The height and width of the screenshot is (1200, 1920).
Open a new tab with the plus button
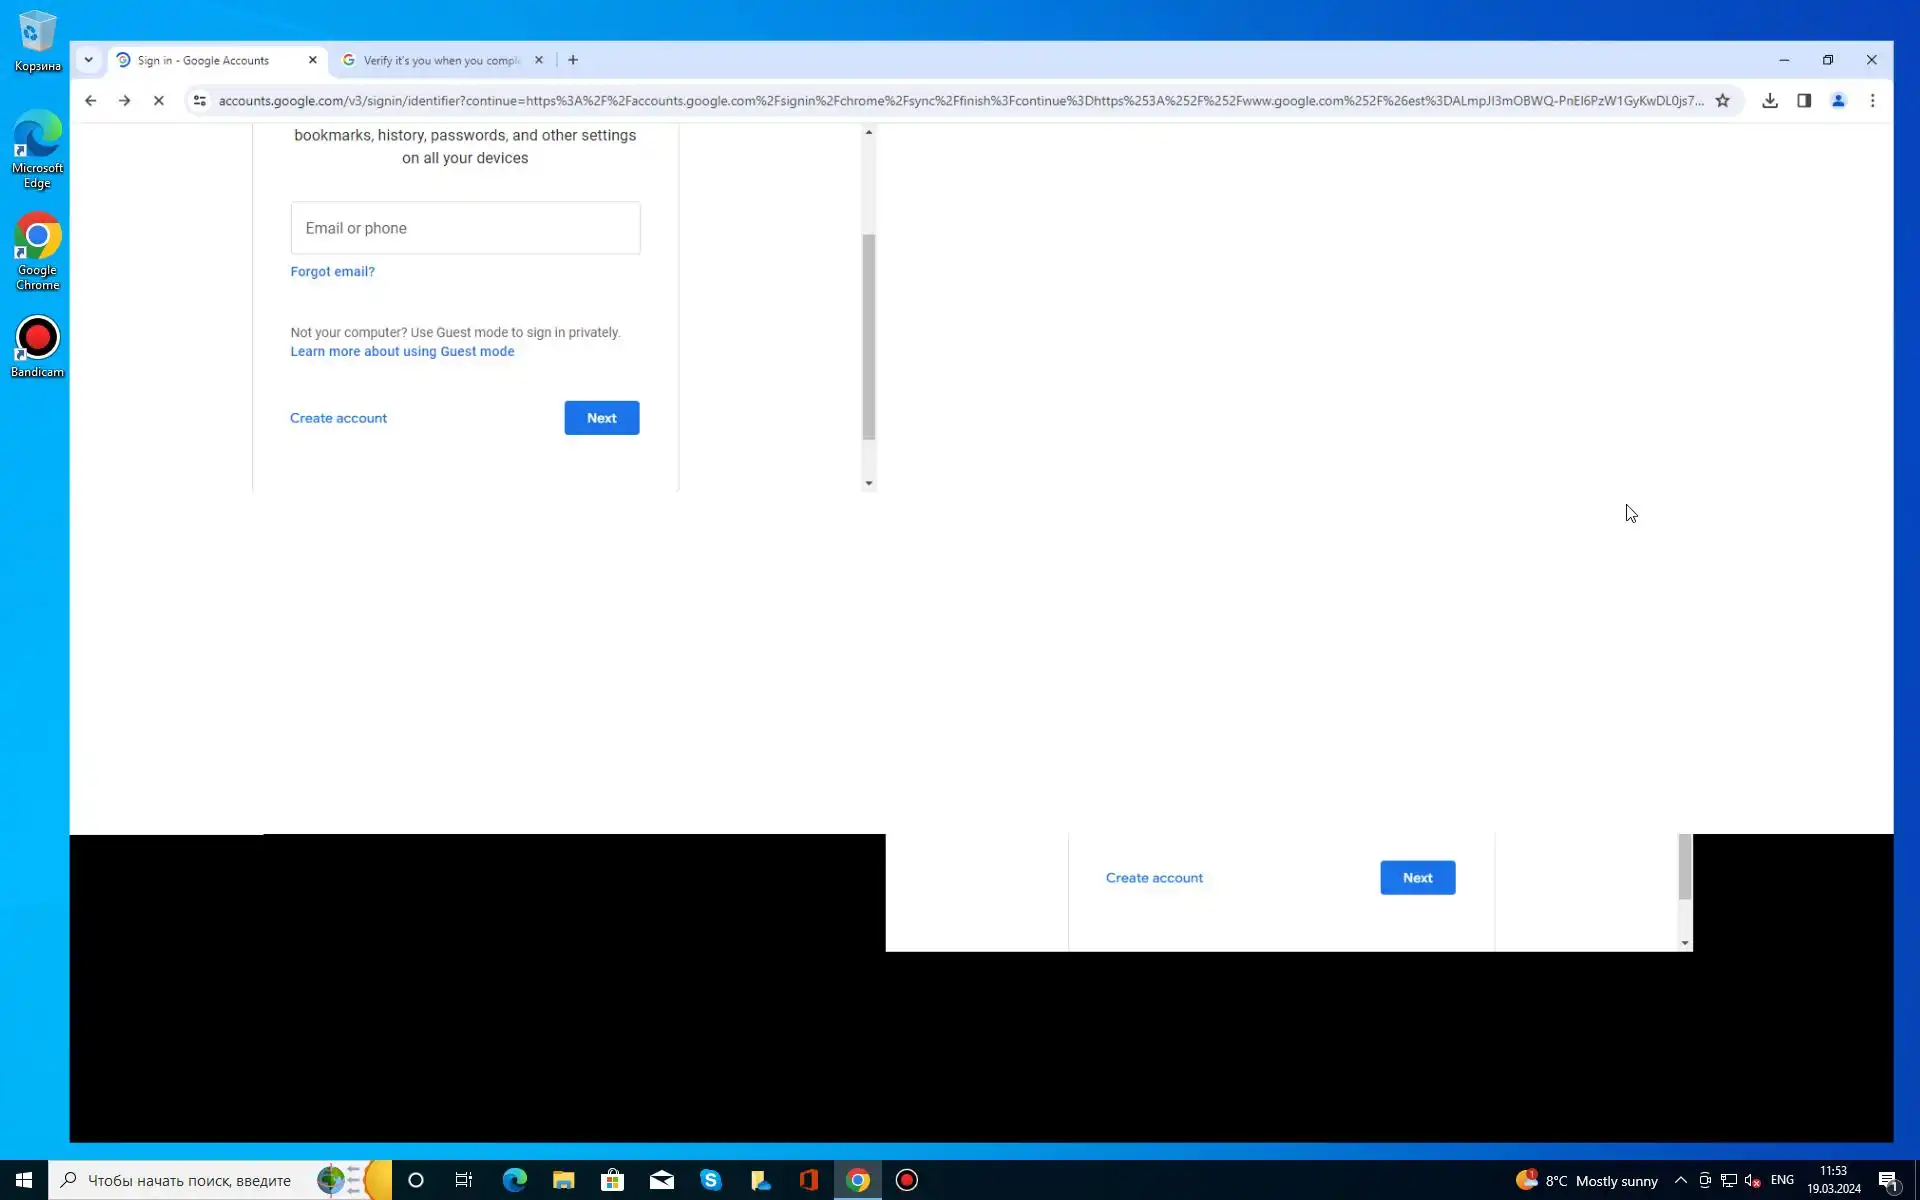[573, 60]
